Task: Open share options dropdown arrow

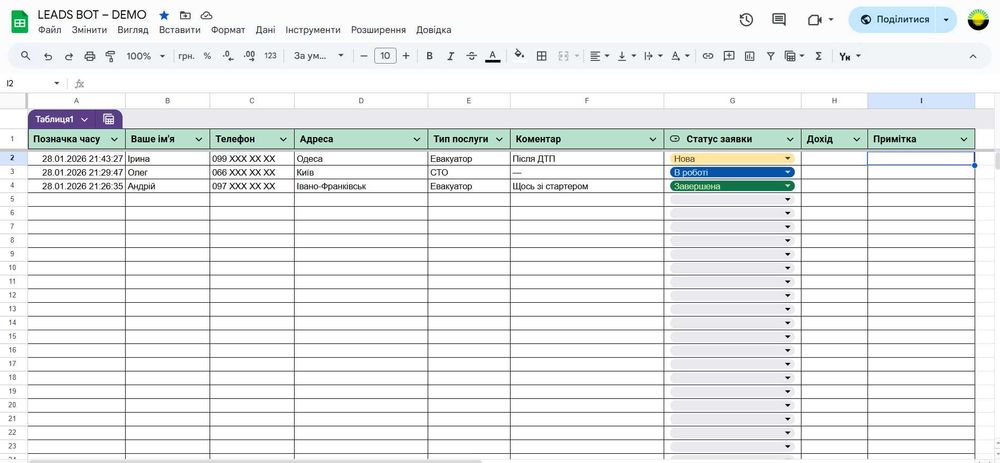Action: click(x=946, y=20)
